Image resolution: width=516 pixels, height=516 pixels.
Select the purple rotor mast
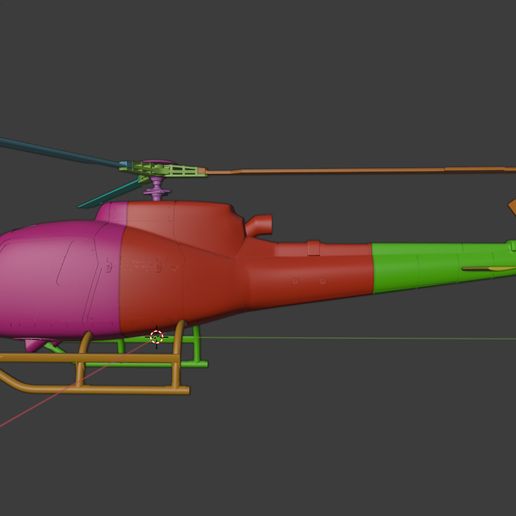click(x=157, y=189)
